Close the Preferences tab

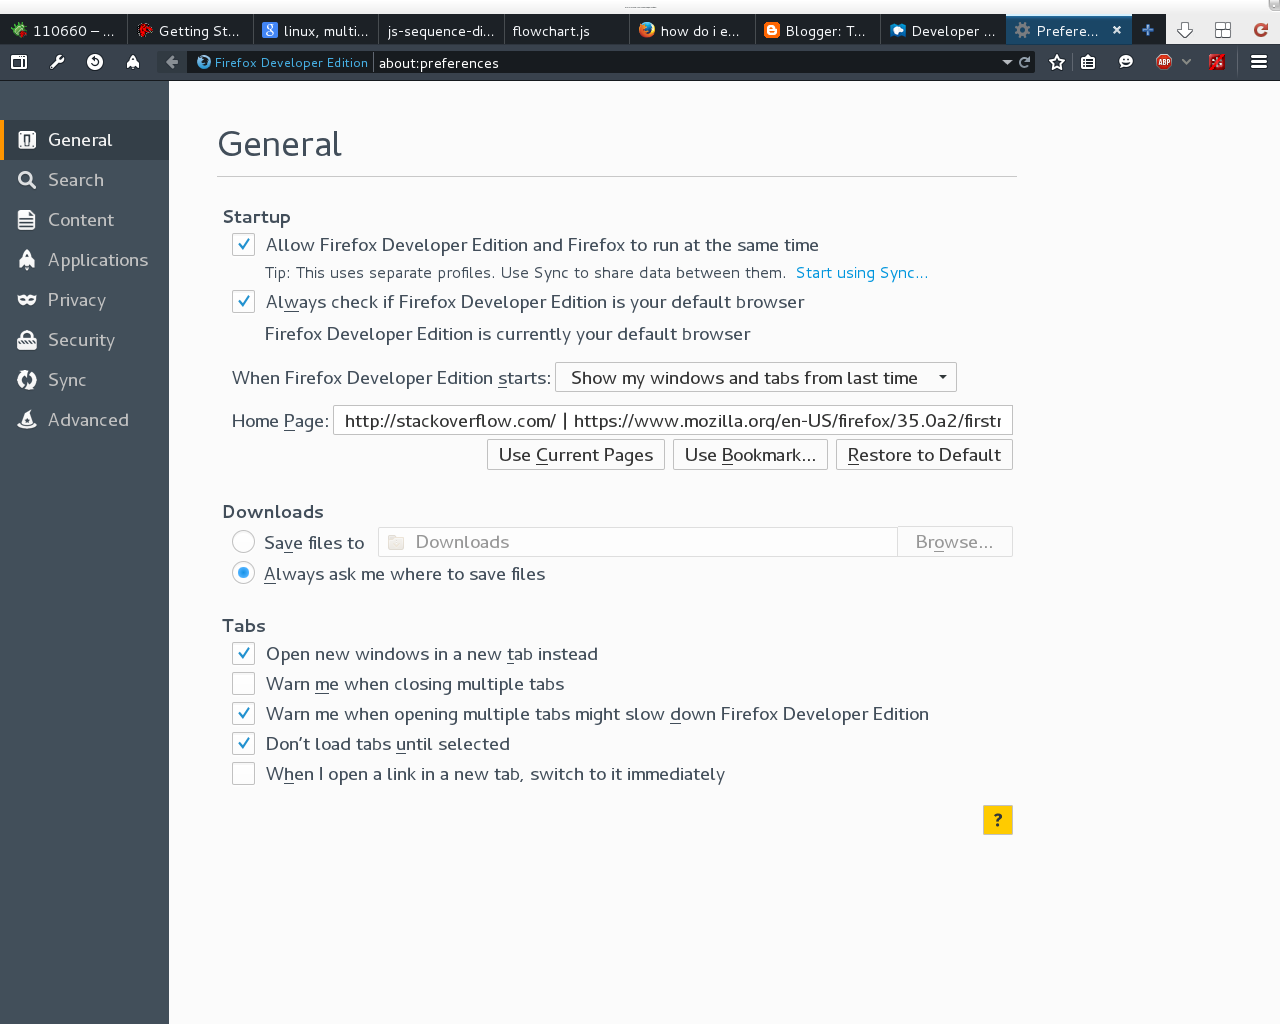click(1117, 30)
